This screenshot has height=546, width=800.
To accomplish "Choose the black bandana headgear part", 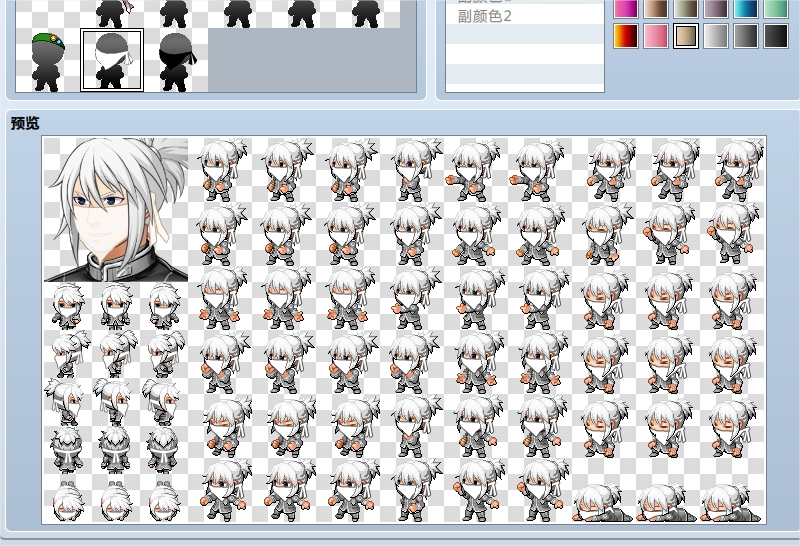I will [176, 60].
